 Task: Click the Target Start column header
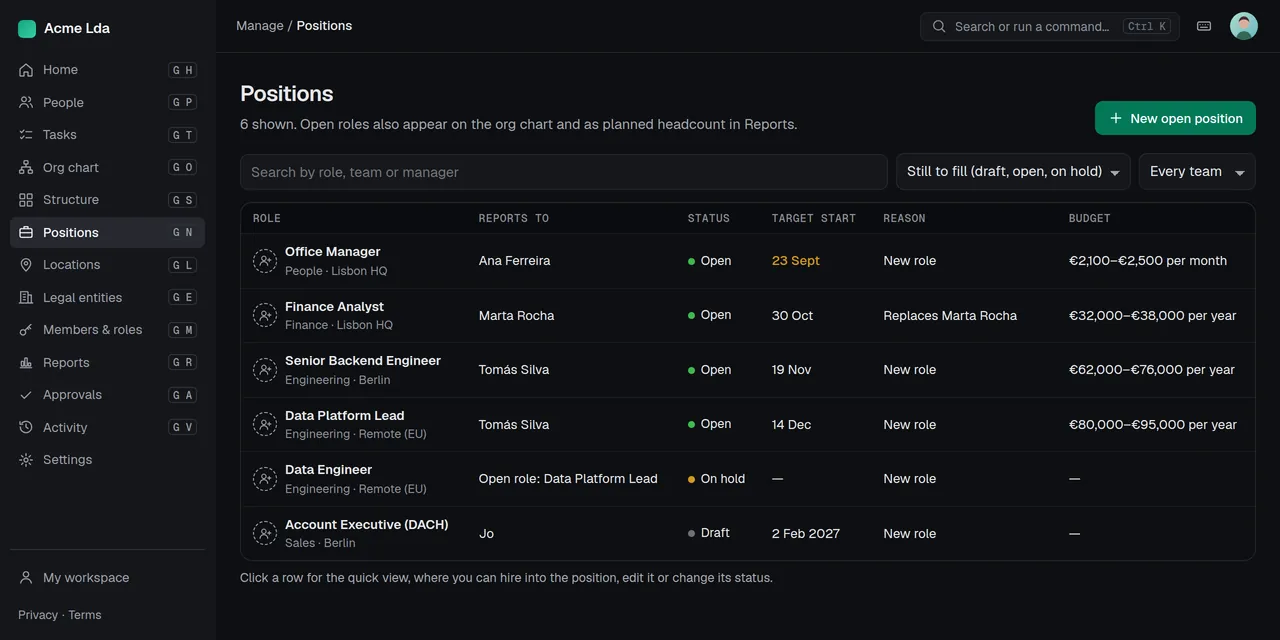pos(814,218)
